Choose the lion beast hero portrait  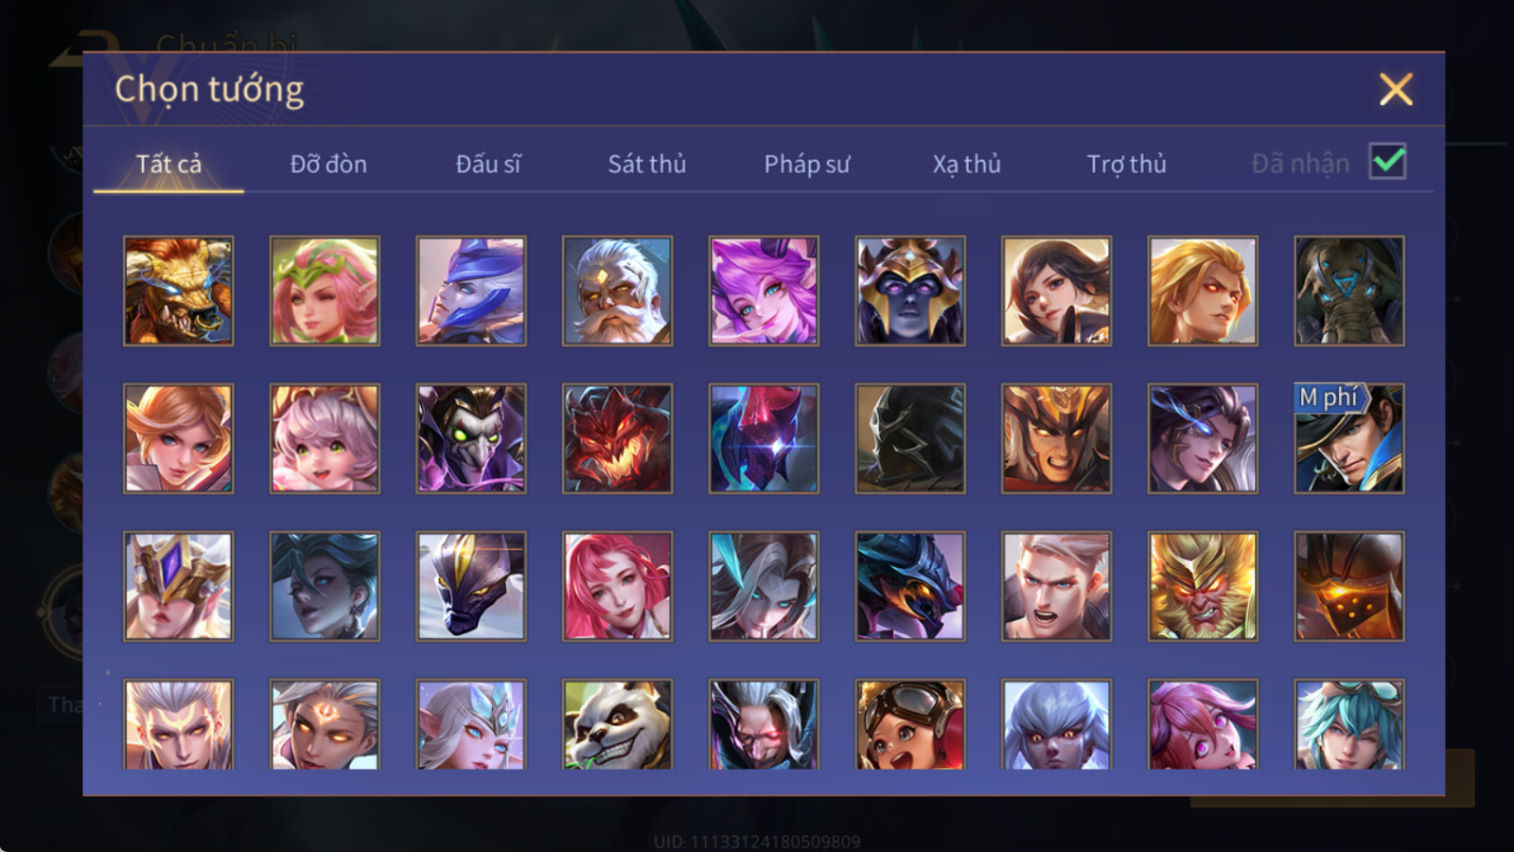178,291
